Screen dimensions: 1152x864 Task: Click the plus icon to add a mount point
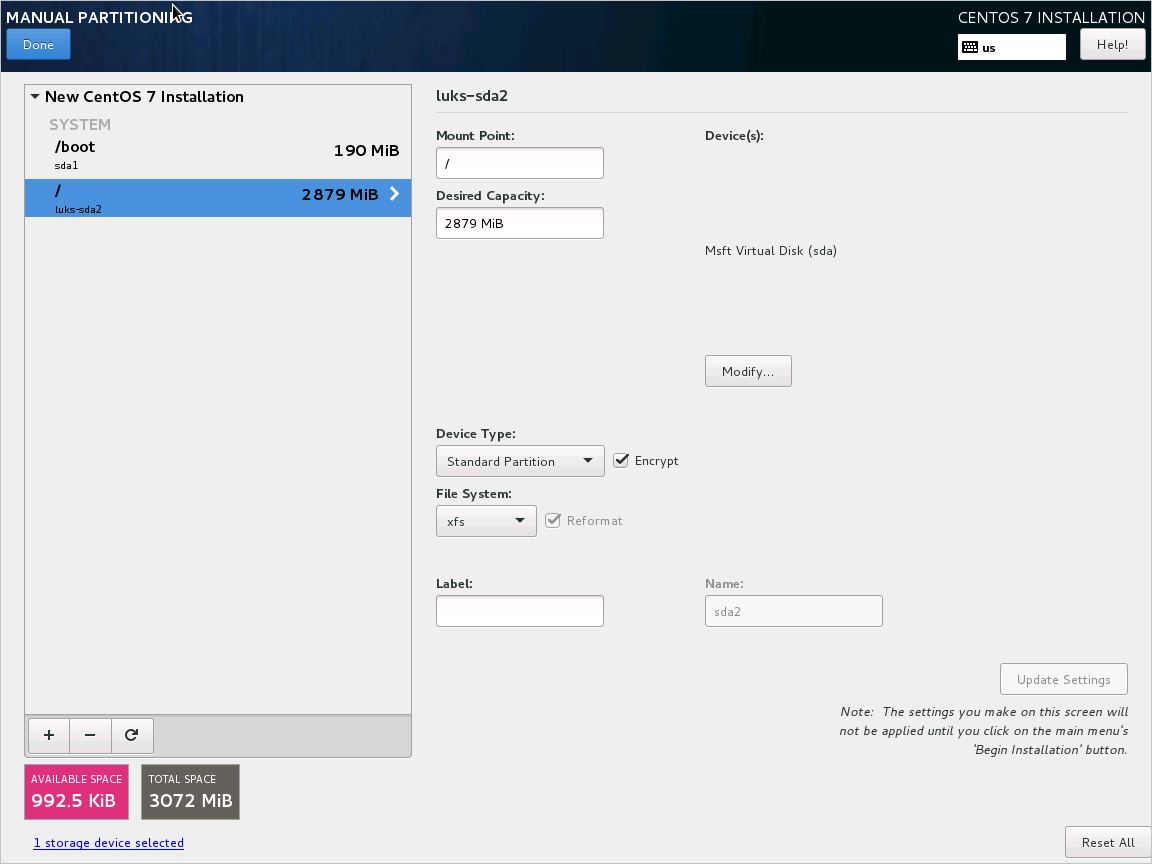pos(48,735)
